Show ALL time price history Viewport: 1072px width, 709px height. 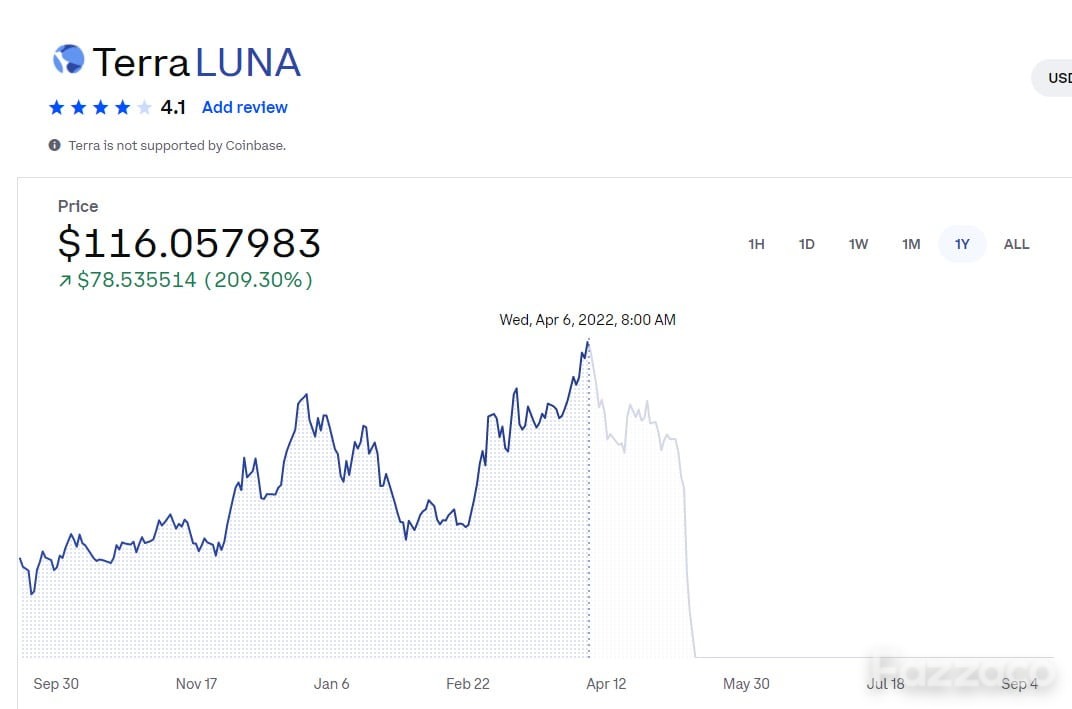point(1017,244)
